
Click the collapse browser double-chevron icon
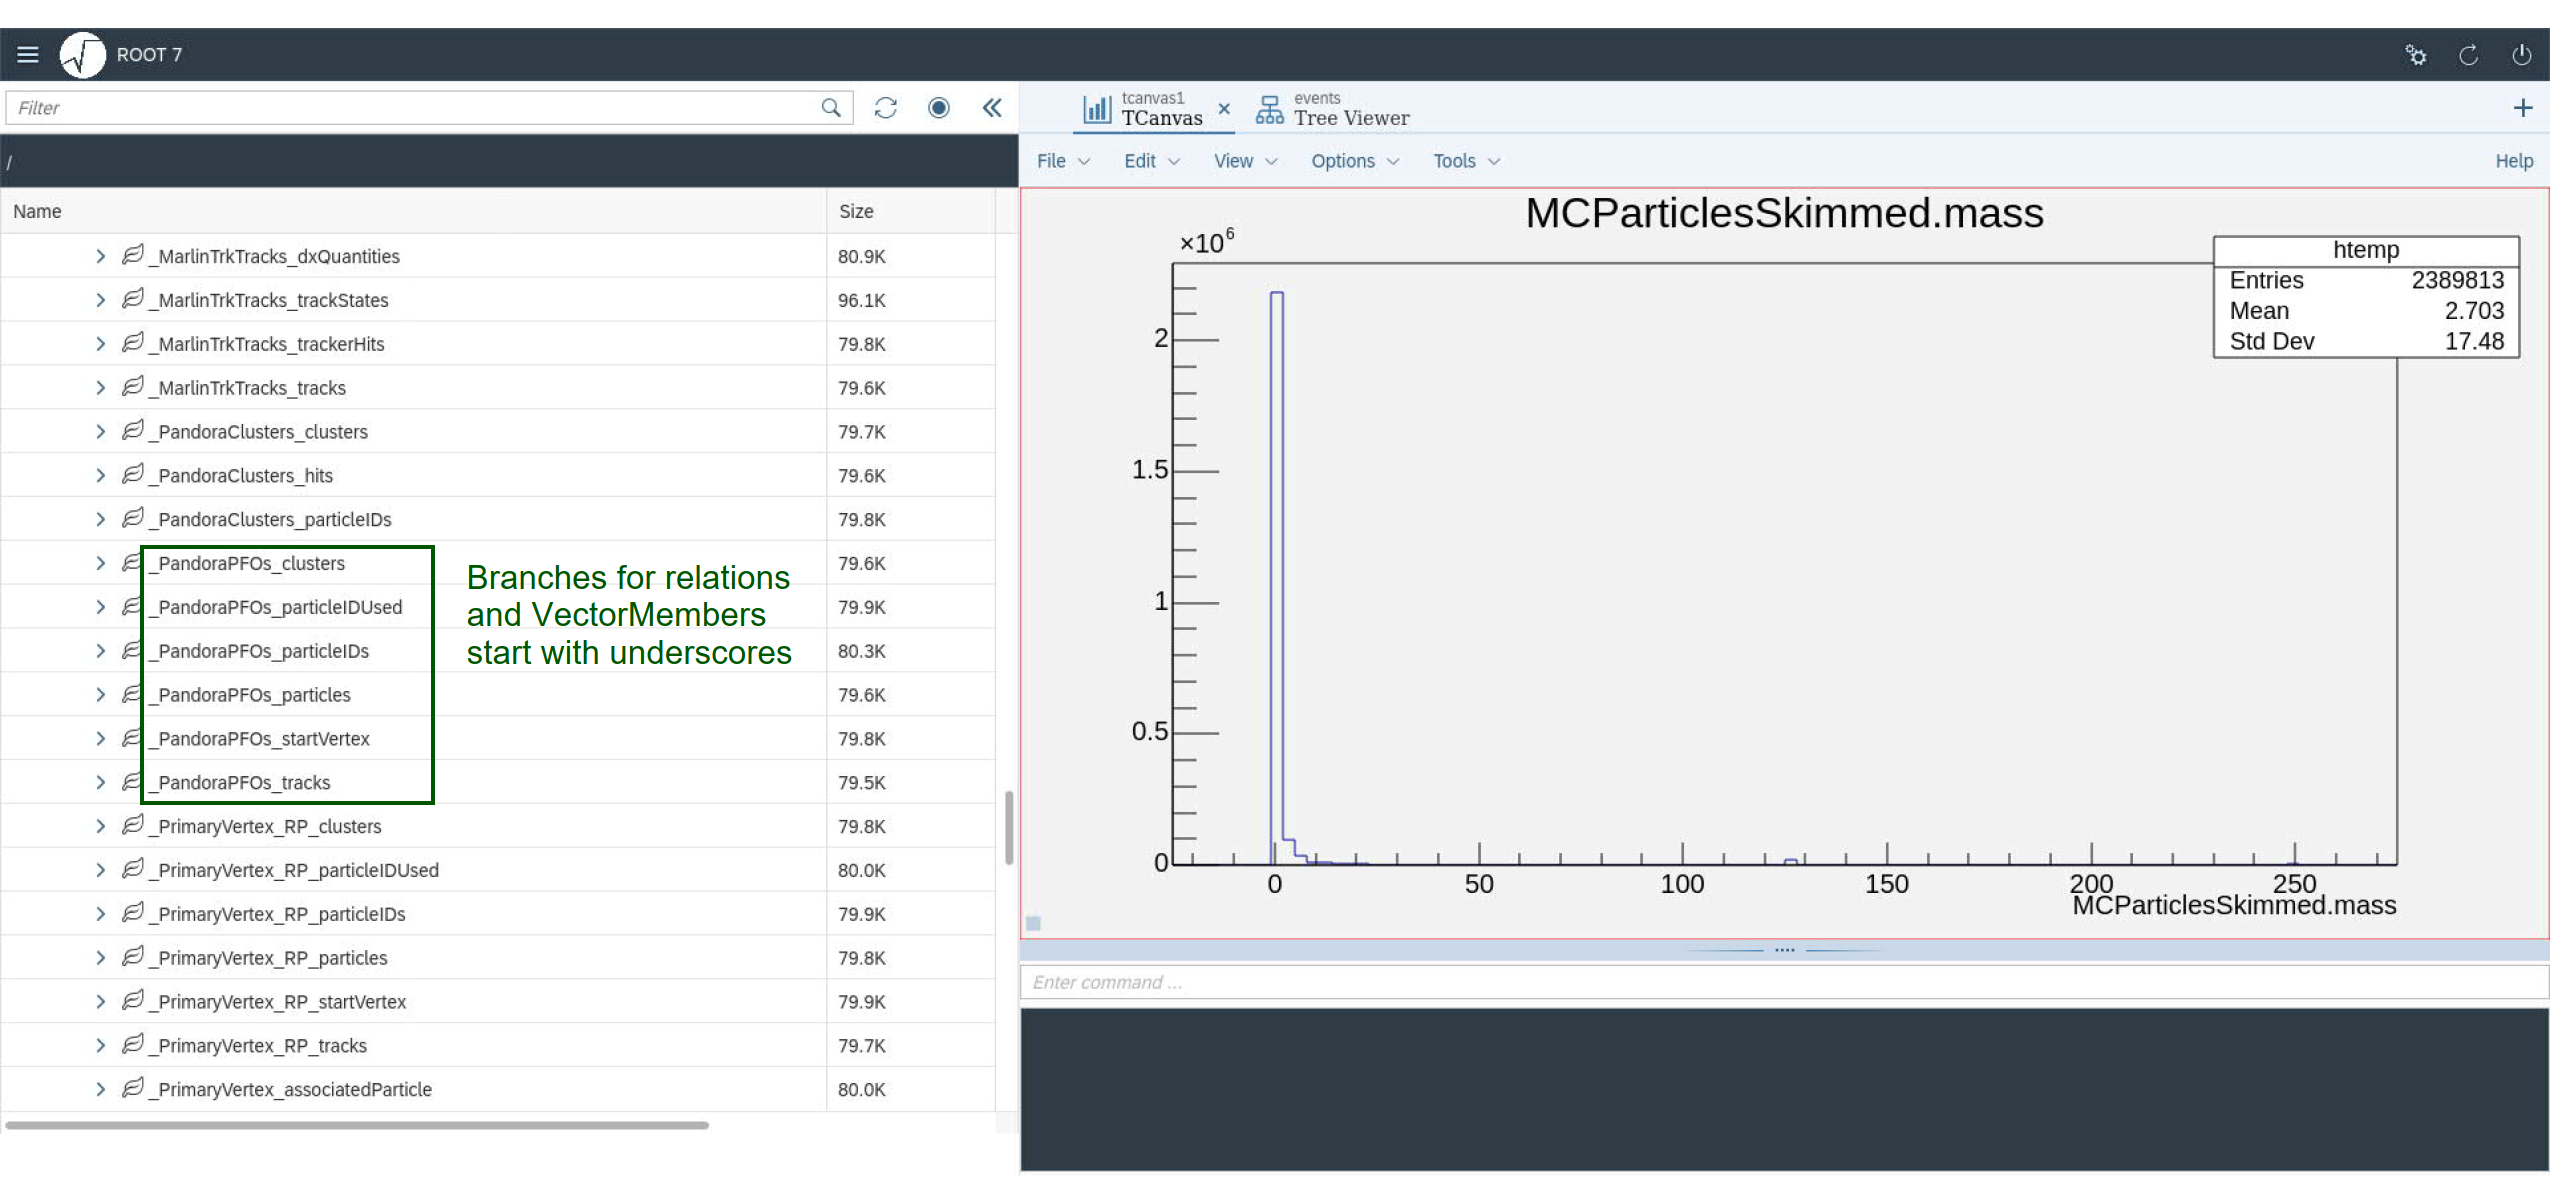[x=991, y=108]
